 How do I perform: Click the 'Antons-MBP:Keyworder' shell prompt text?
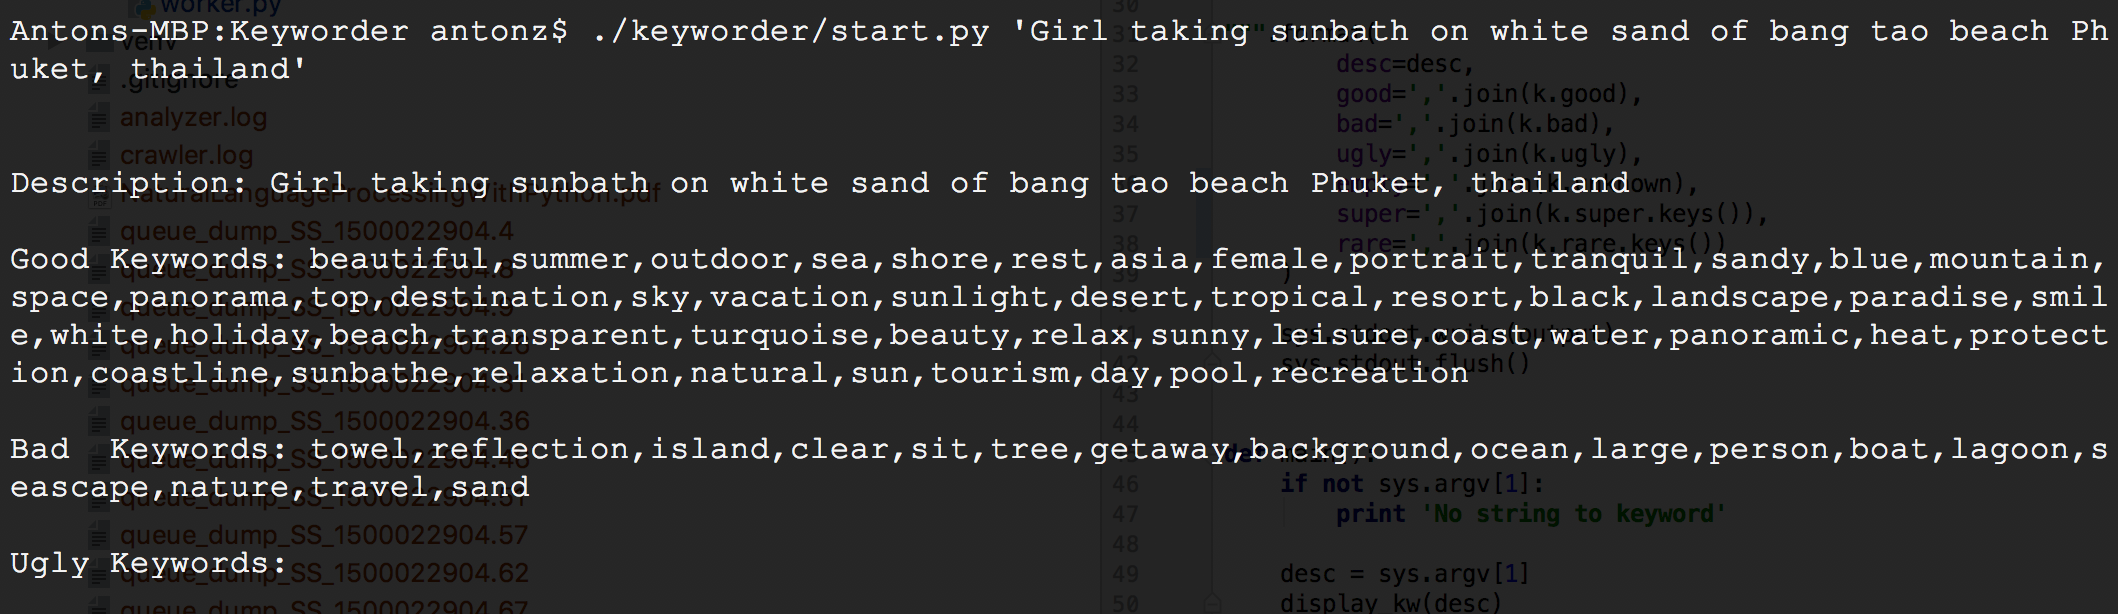[x=209, y=32]
